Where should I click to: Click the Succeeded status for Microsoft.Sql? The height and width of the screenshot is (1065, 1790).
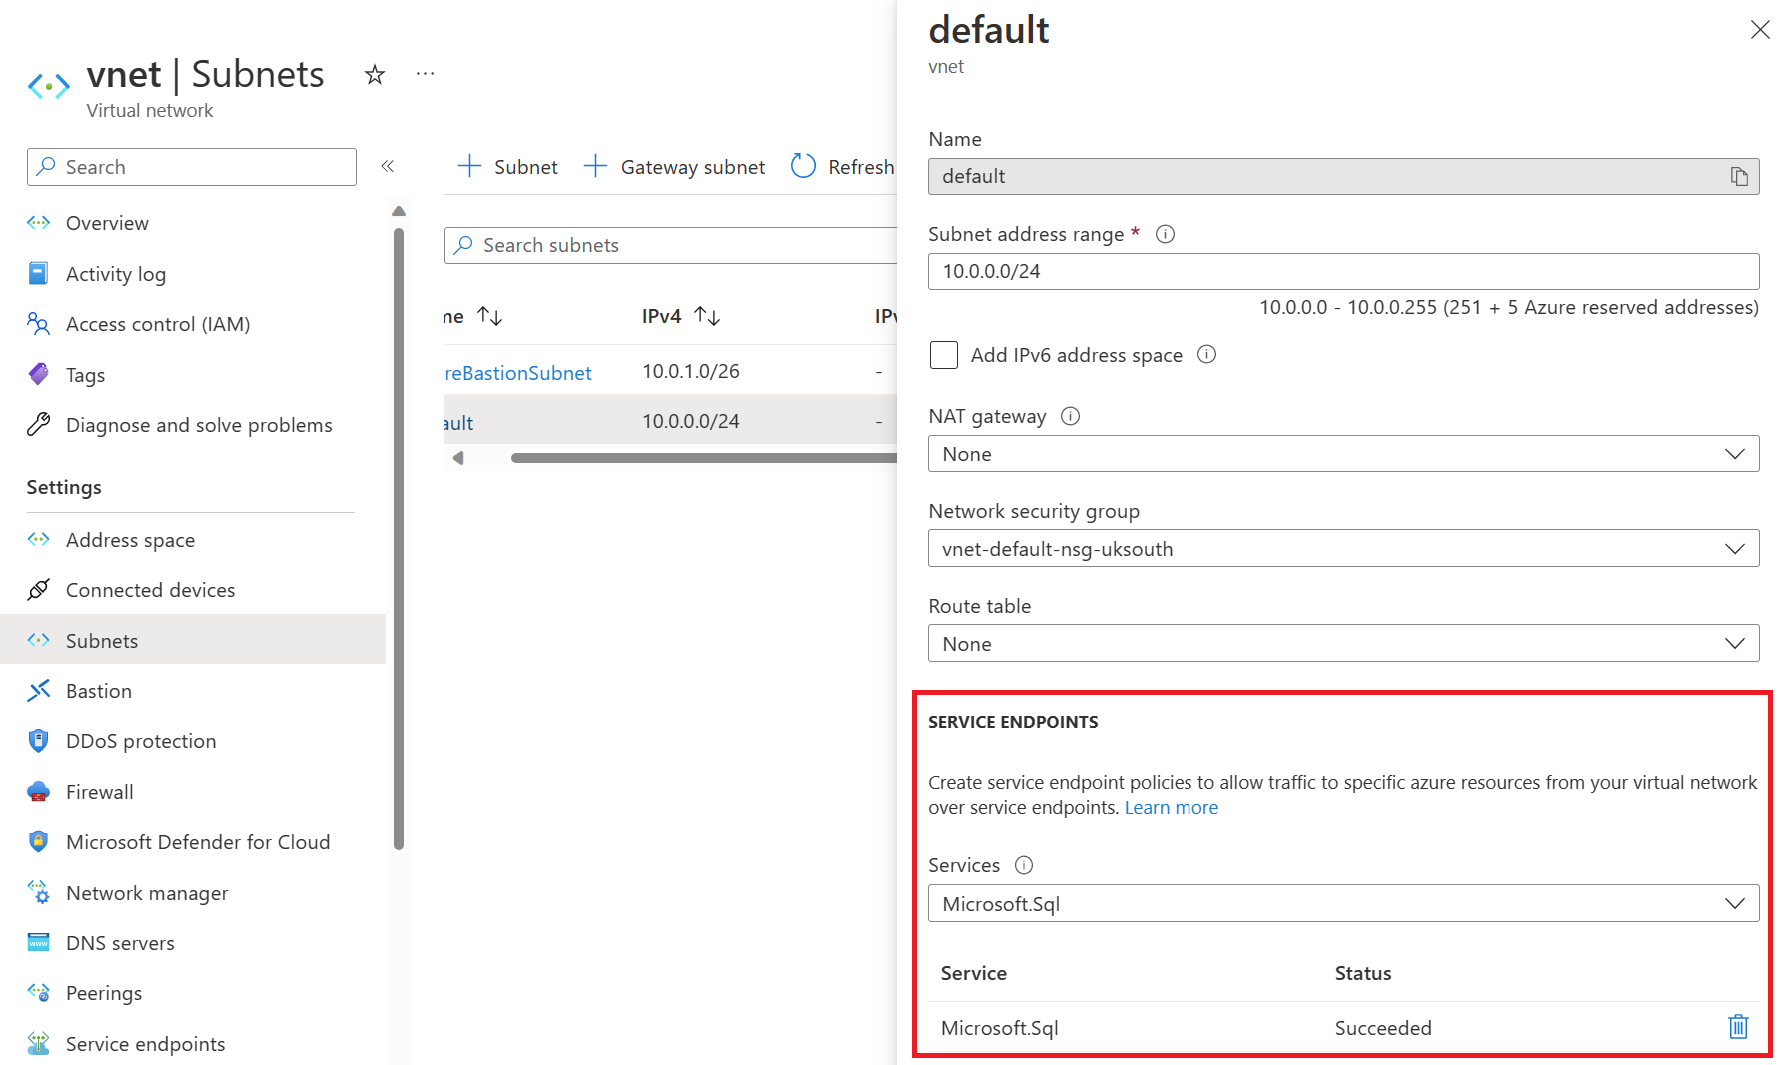click(x=1383, y=1028)
